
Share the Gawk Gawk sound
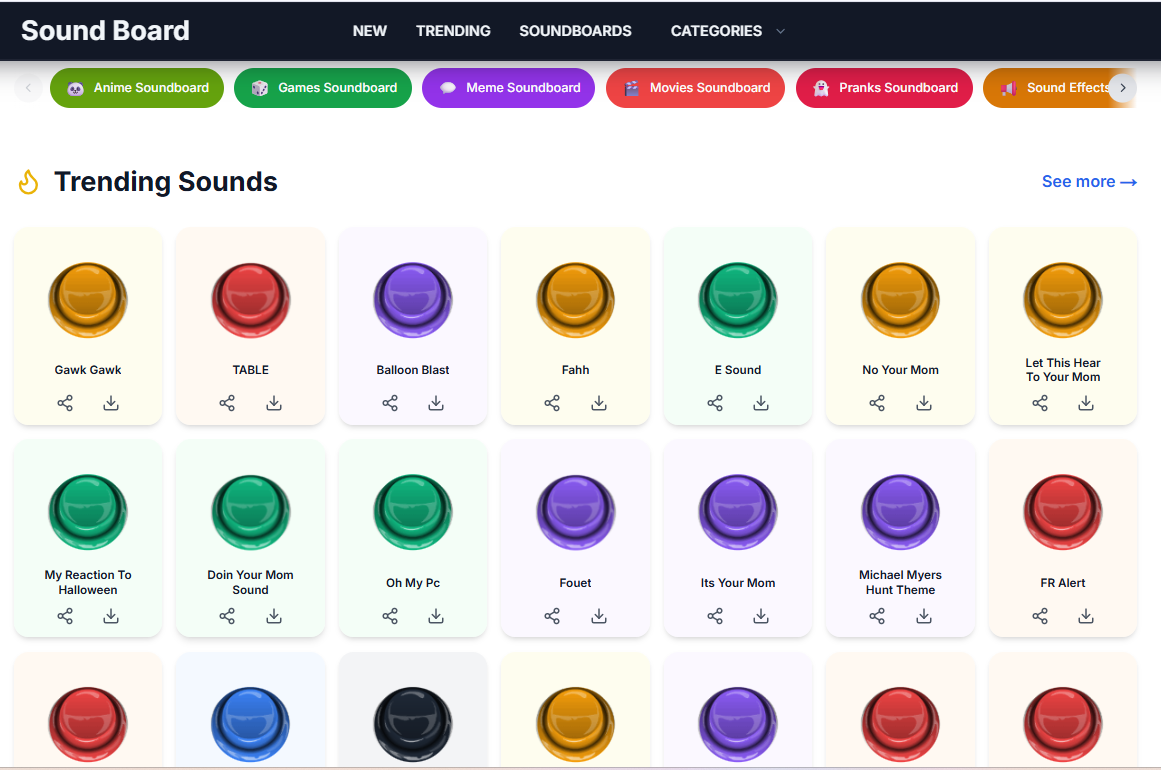(x=65, y=403)
